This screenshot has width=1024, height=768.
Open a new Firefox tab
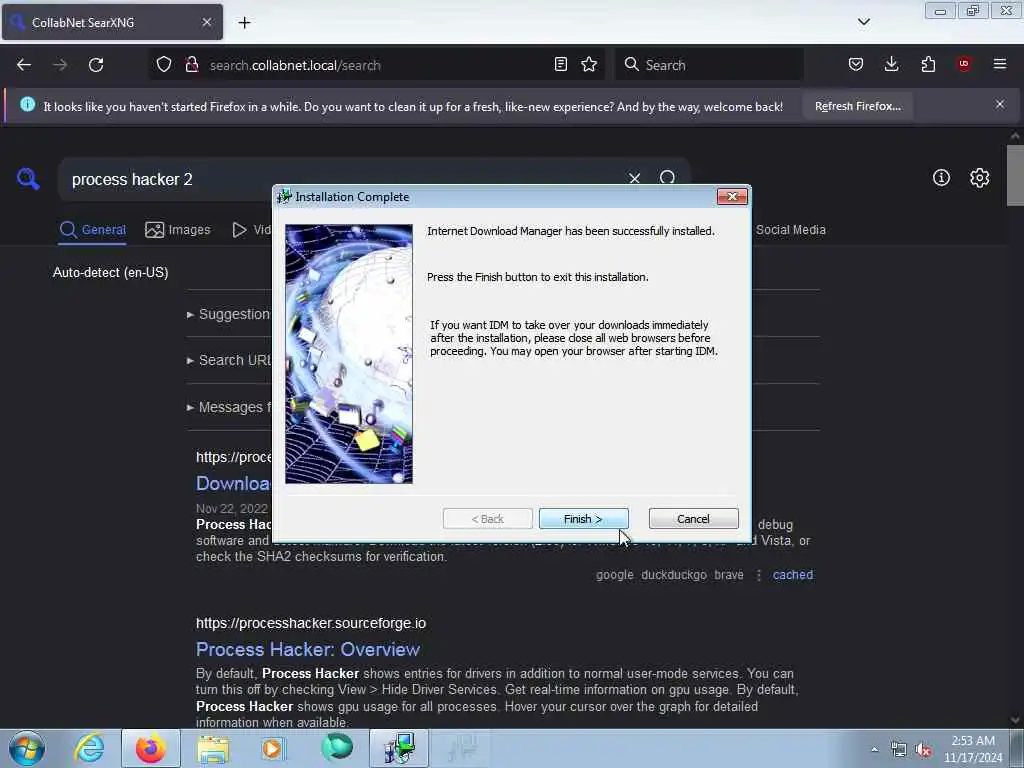[x=244, y=23]
